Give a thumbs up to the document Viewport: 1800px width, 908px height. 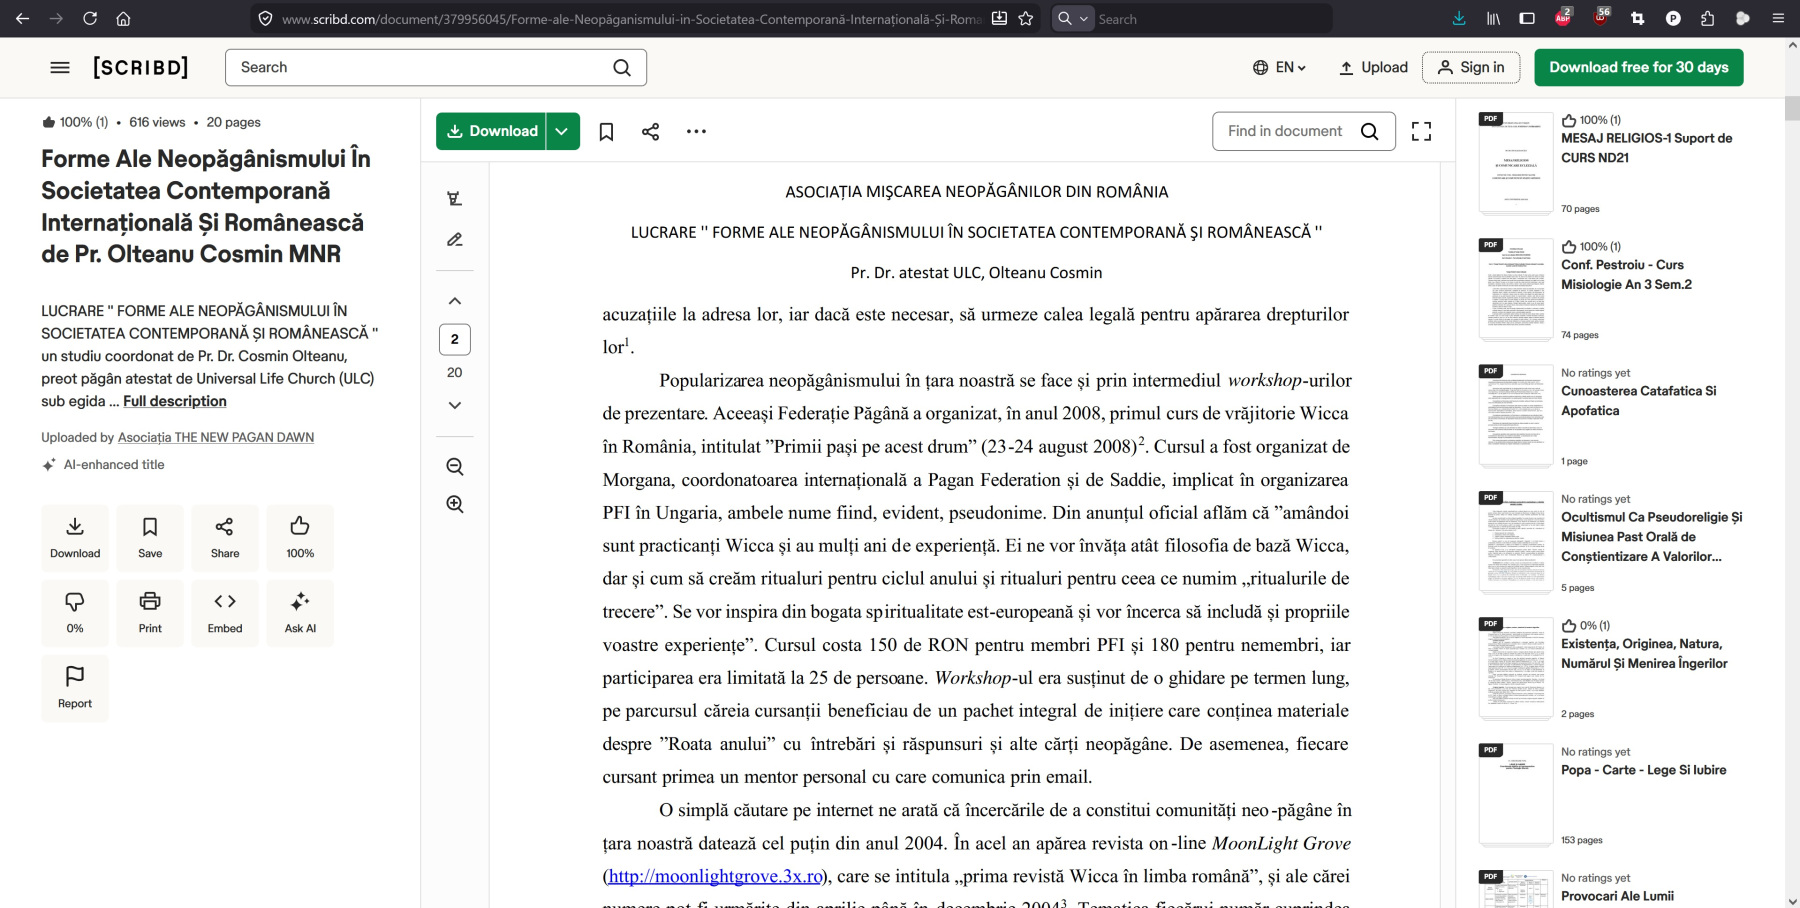(x=300, y=537)
